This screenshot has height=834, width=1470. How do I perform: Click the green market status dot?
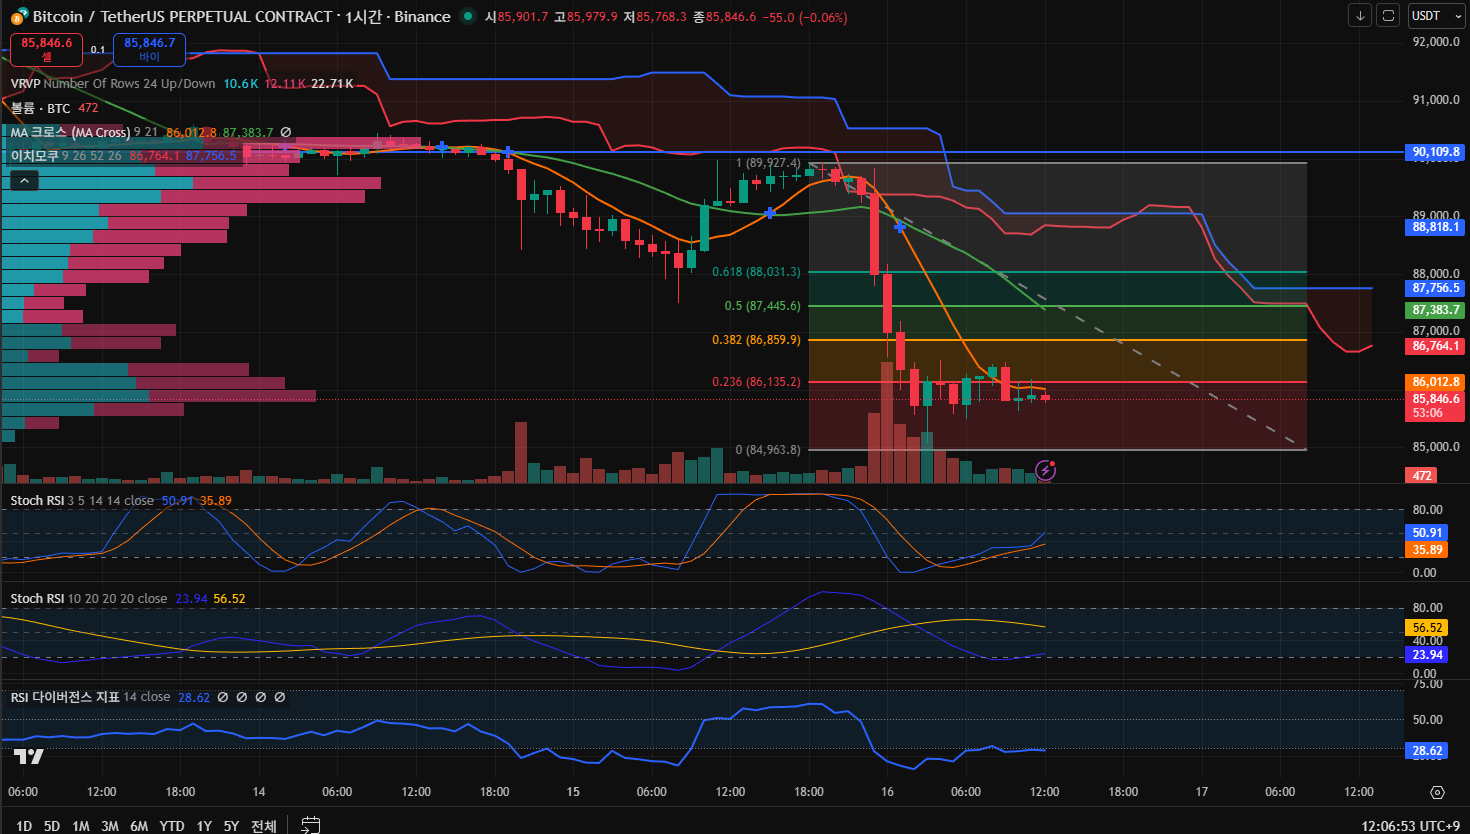tap(467, 16)
